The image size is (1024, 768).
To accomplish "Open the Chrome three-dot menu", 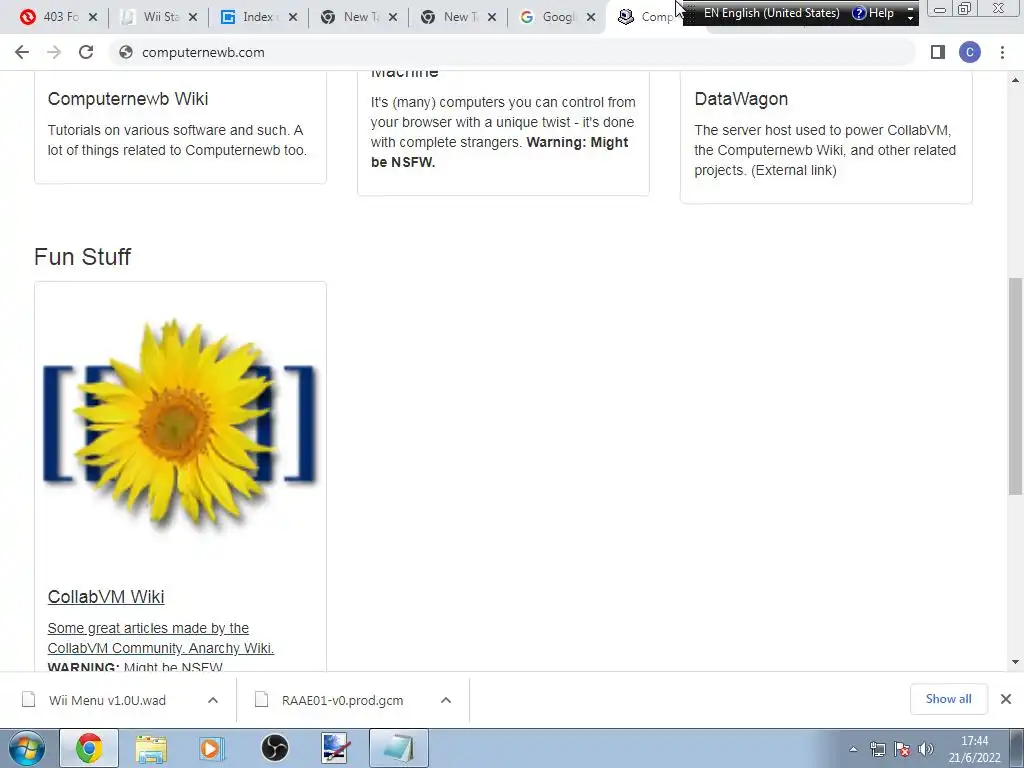I will coord(1002,52).
